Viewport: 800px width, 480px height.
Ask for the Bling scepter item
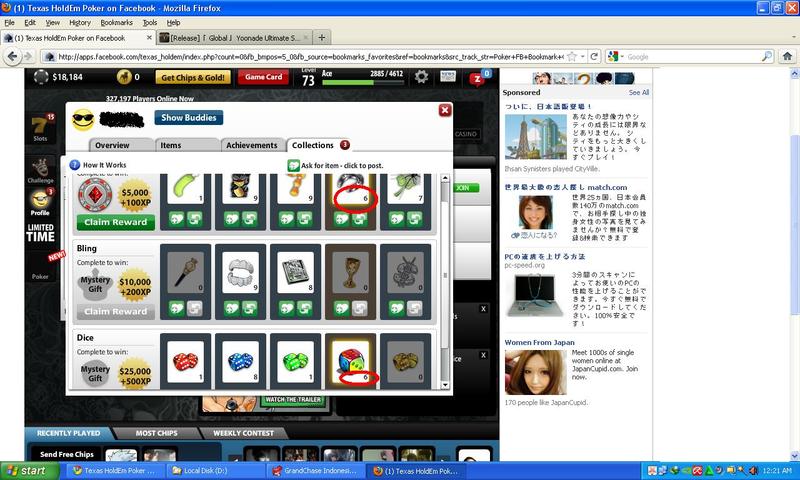(177, 308)
